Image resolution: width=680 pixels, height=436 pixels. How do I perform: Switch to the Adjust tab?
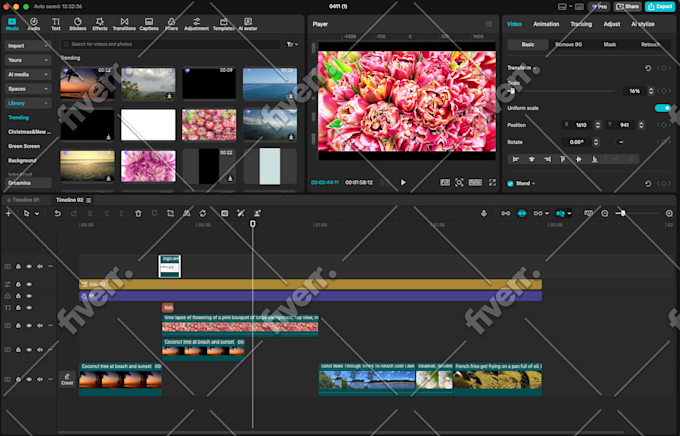611,24
